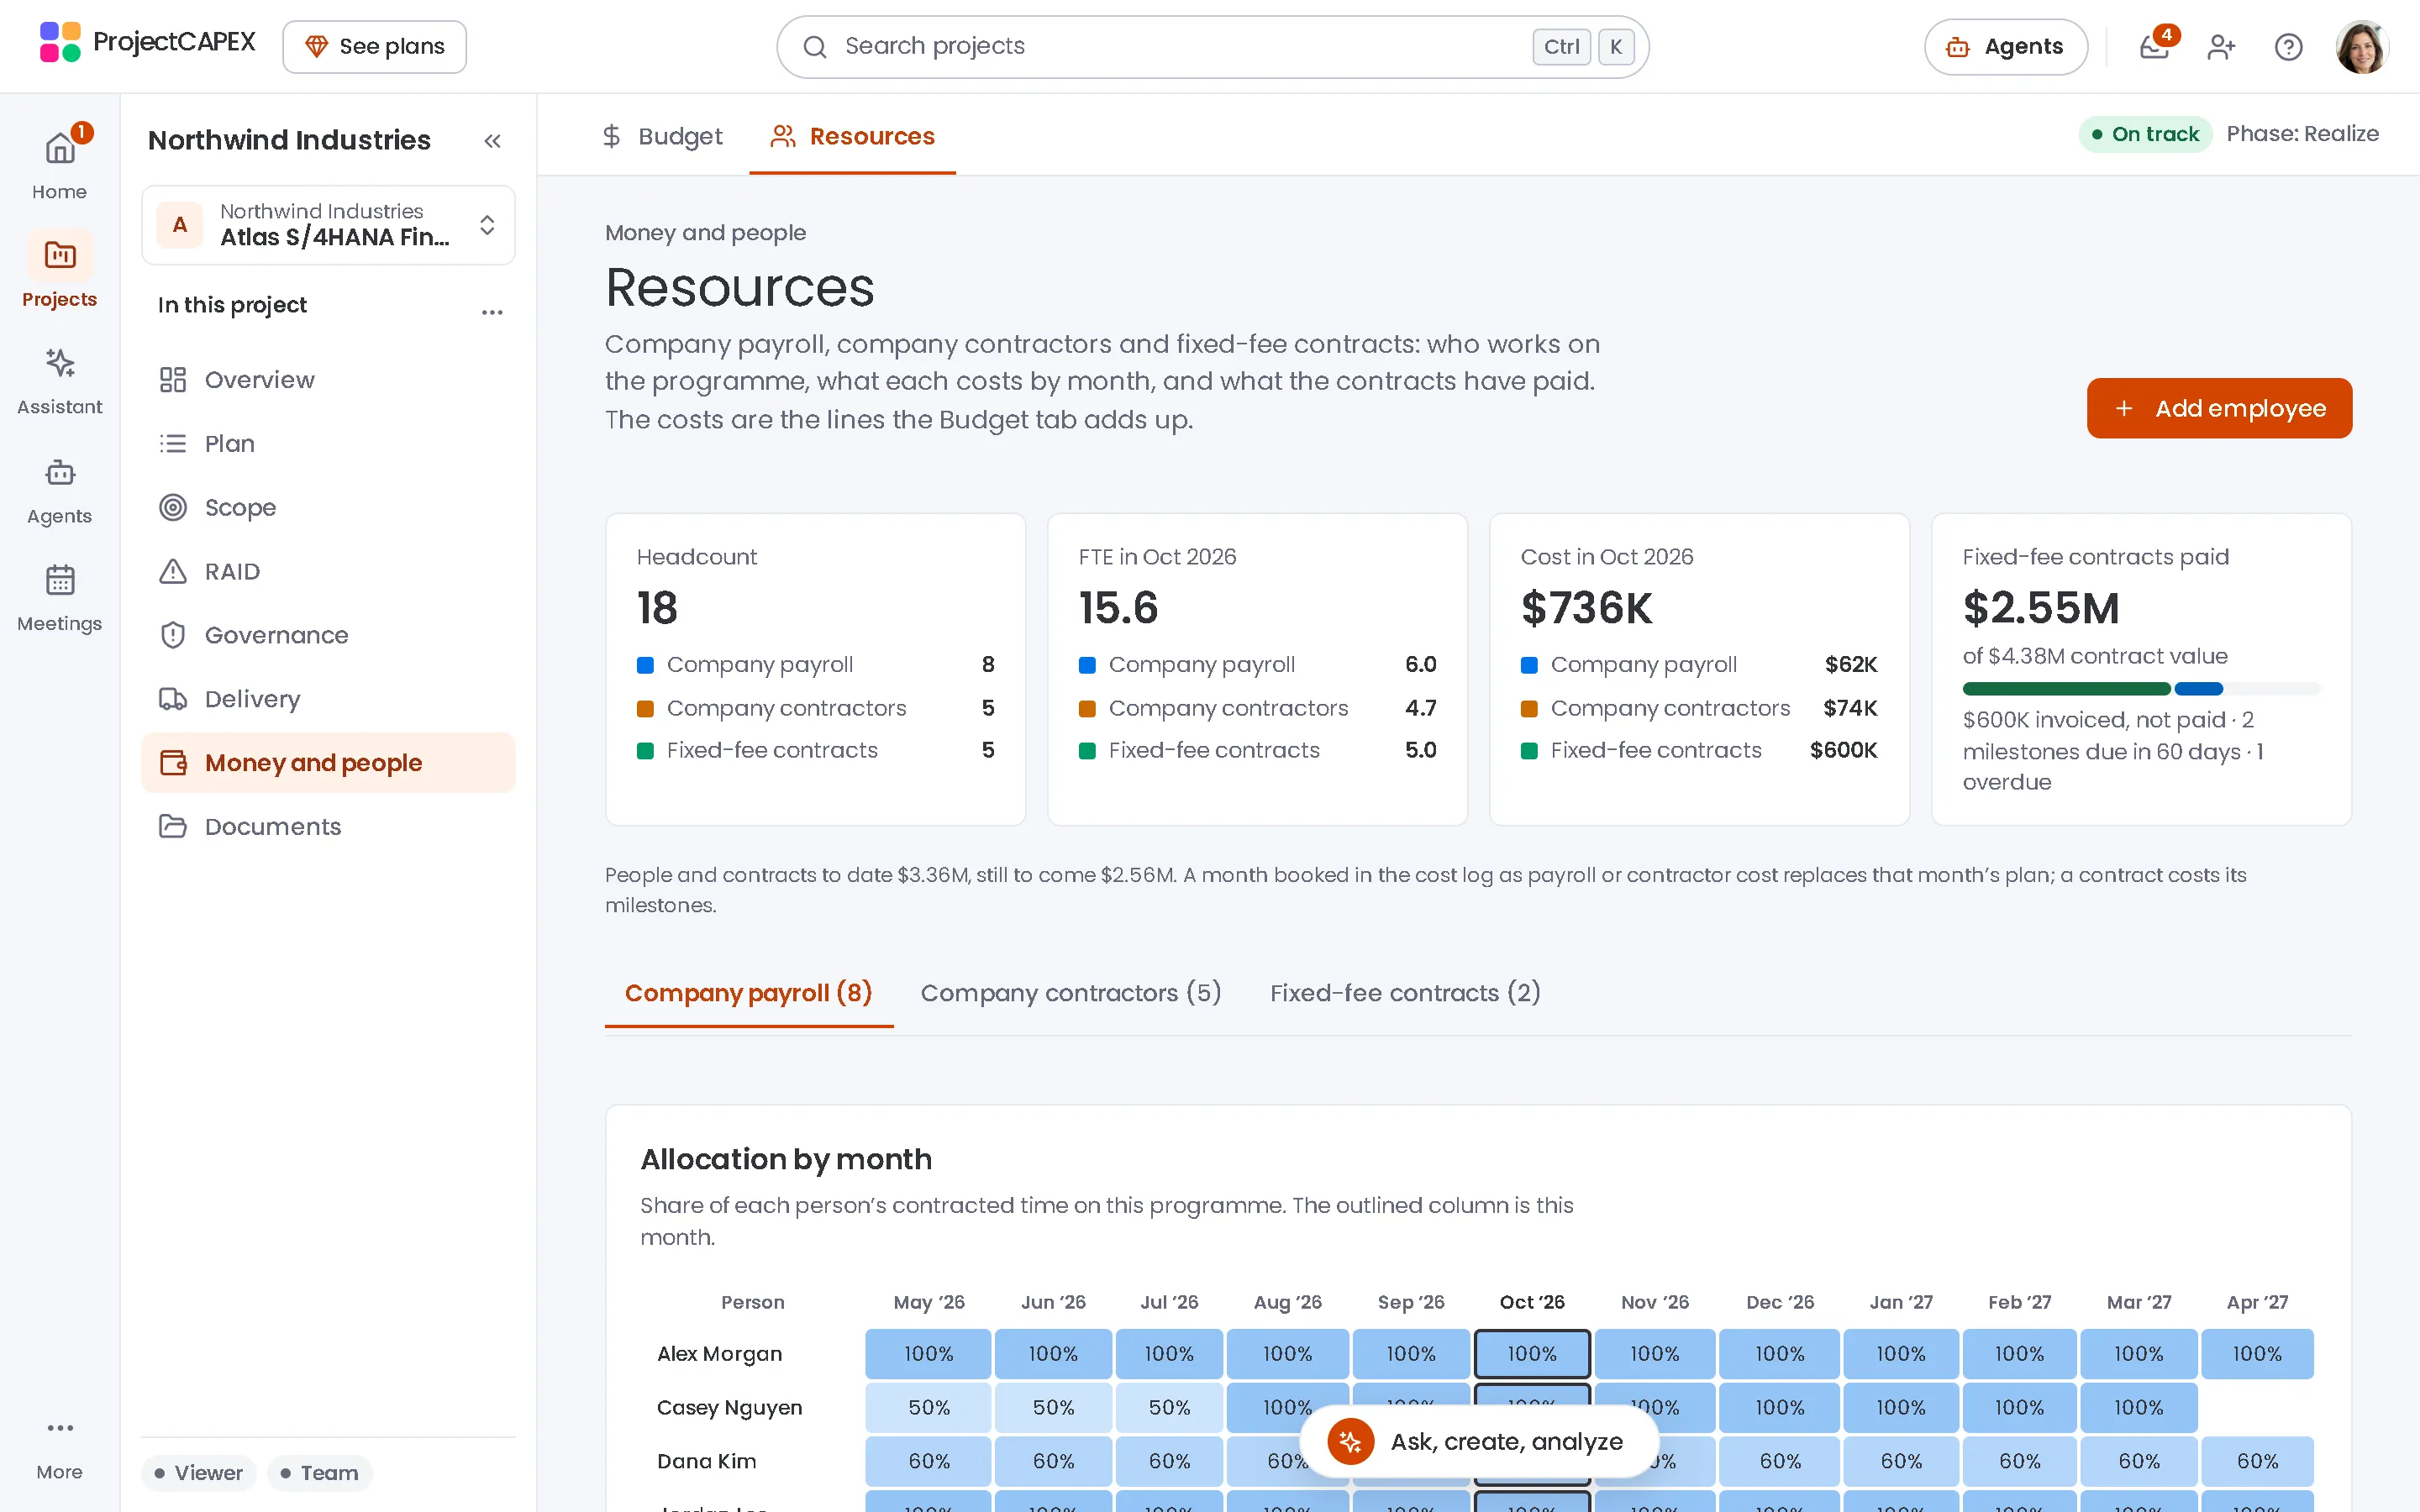2420x1512 pixels.
Task: Click Alex Morgan's Oct '26 100% cell
Action: tap(1532, 1354)
